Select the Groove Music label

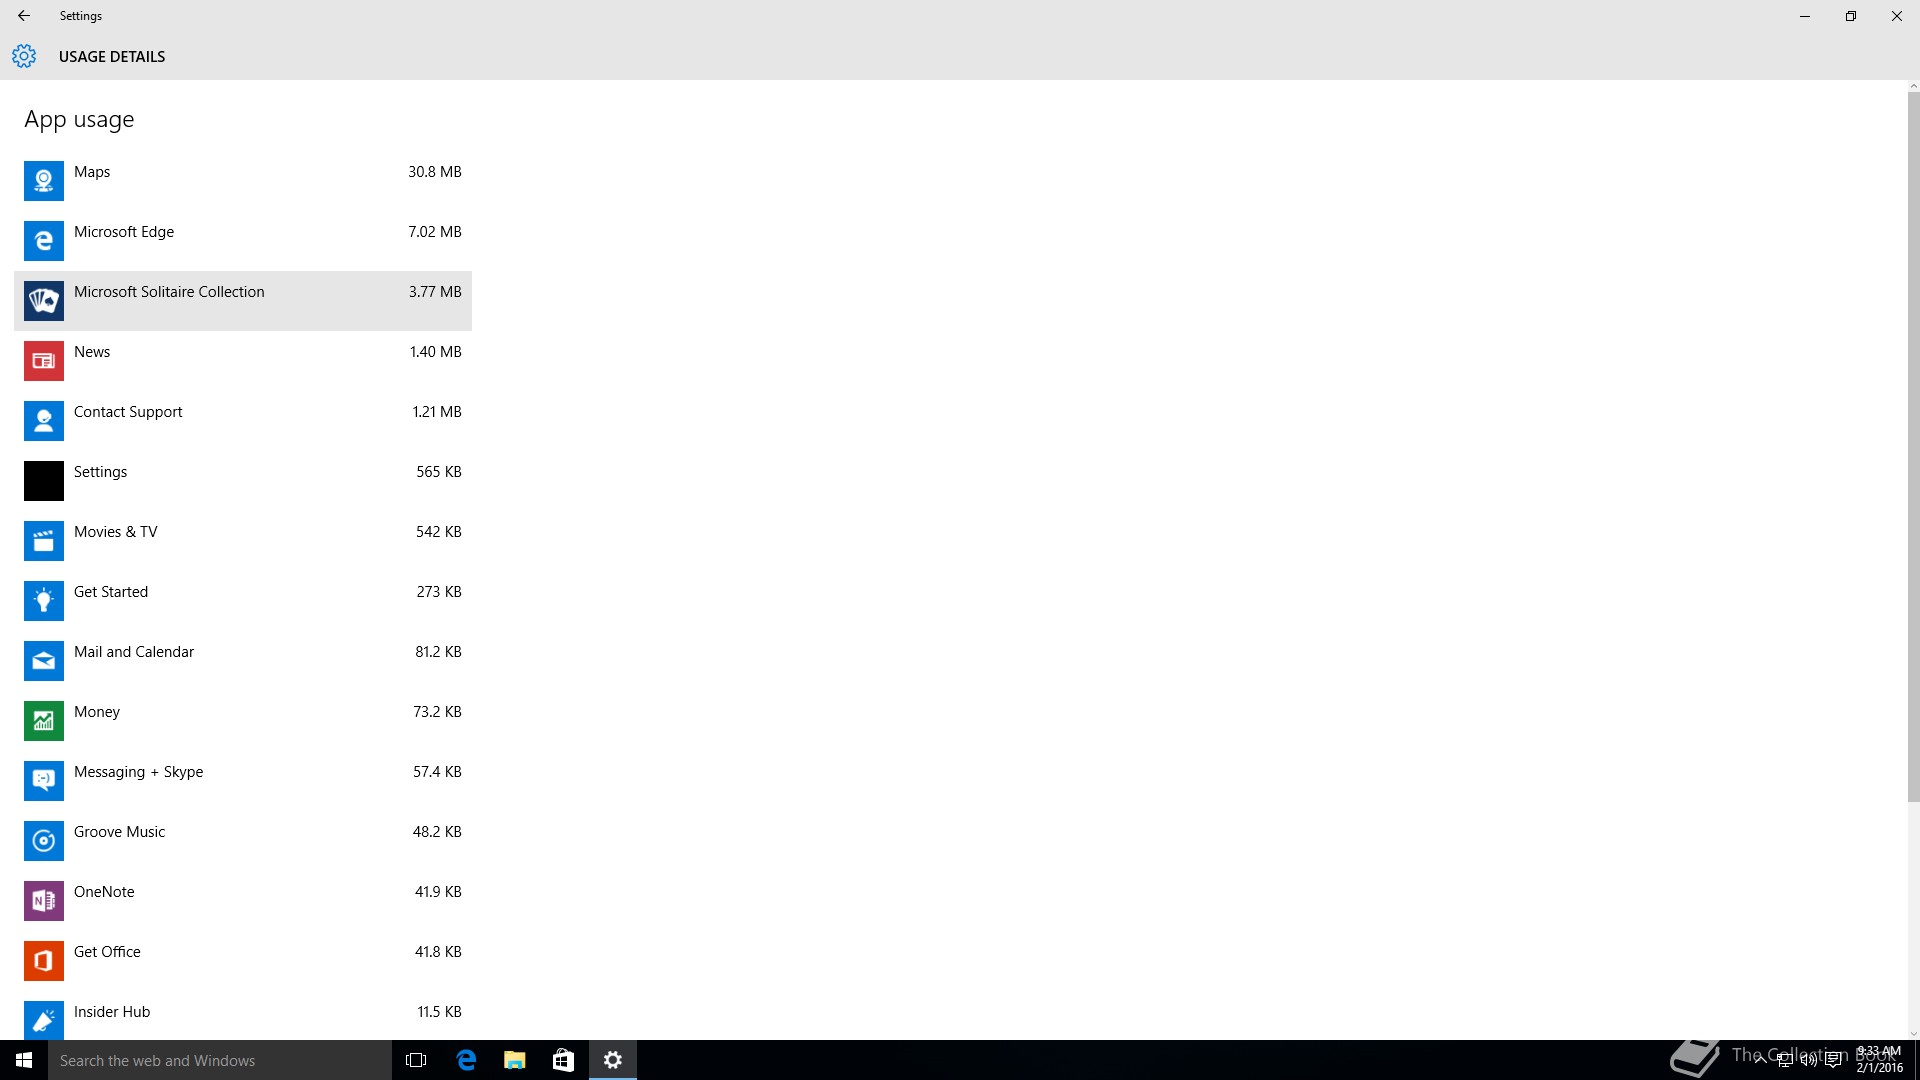[119, 832]
